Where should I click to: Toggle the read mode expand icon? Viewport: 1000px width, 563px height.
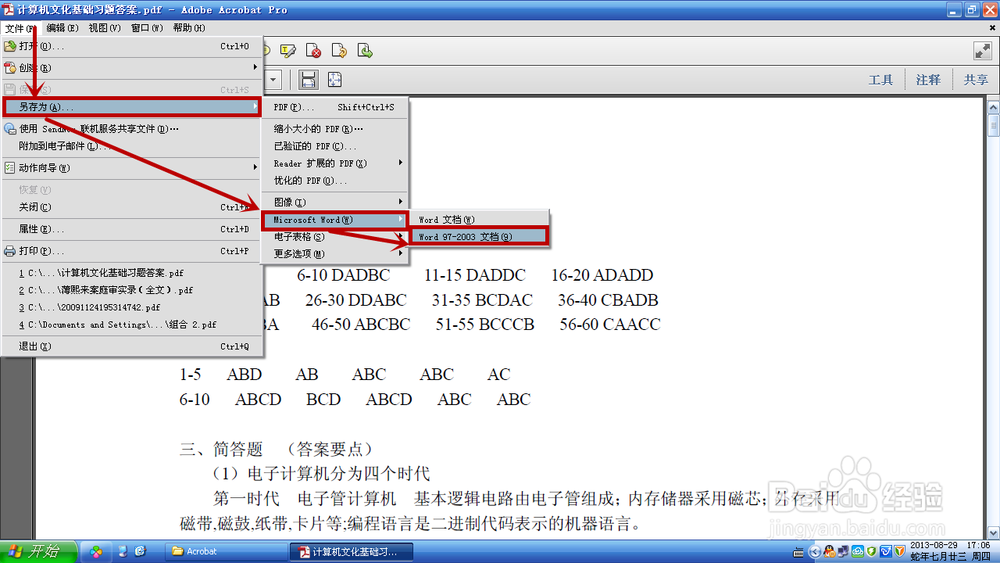(x=982, y=51)
